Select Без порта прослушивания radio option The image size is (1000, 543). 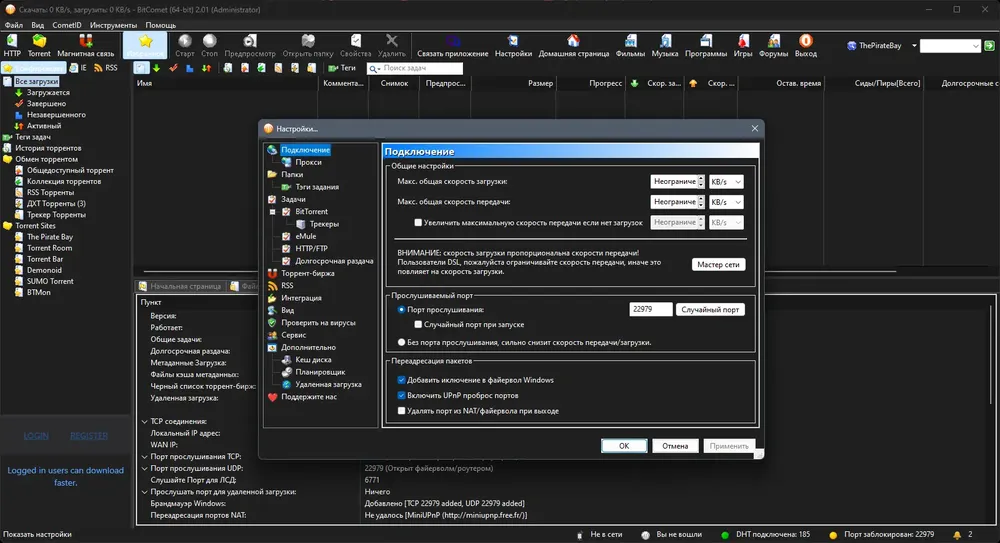pos(401,343)
